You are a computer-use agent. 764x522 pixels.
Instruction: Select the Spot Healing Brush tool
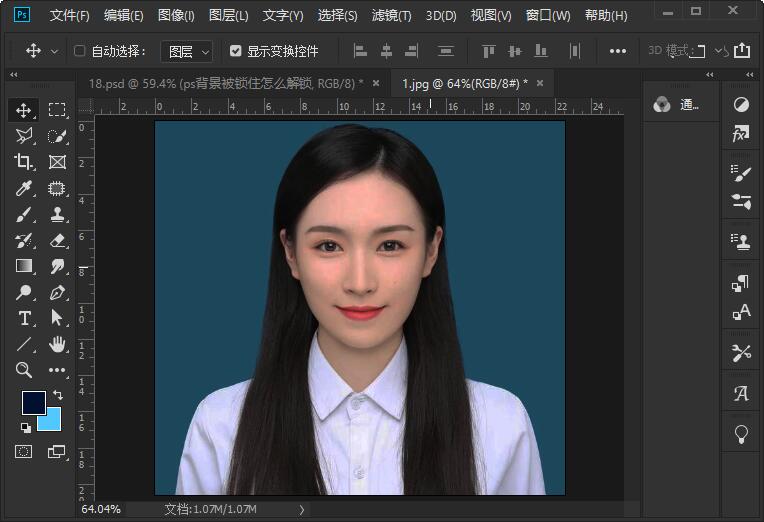[57, 188]
